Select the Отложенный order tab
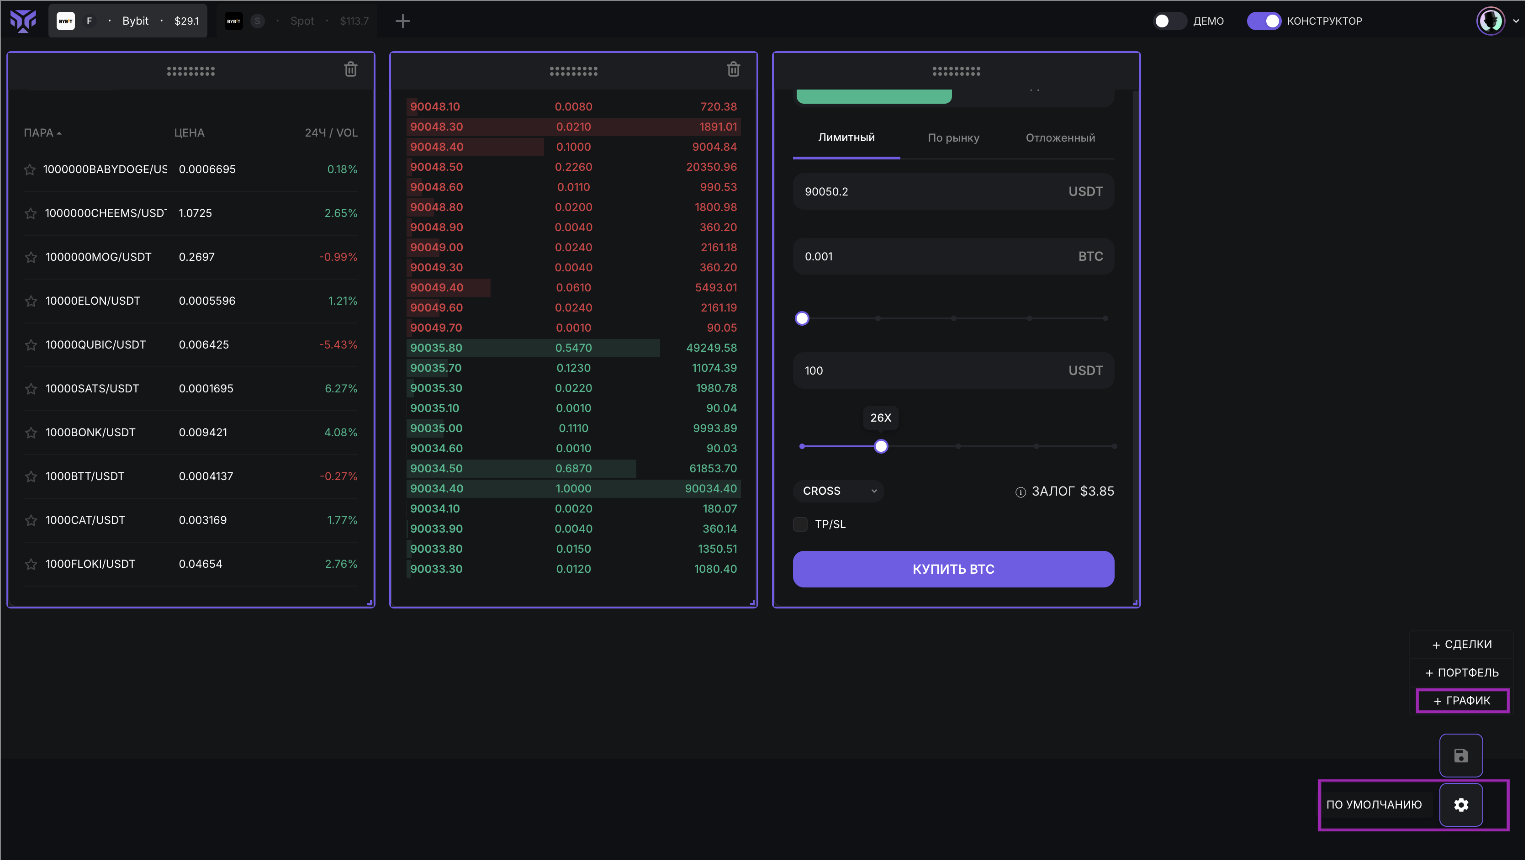Image resolution: width=1525 pixels, height=860 pixels. click(x=1060, y=138)
